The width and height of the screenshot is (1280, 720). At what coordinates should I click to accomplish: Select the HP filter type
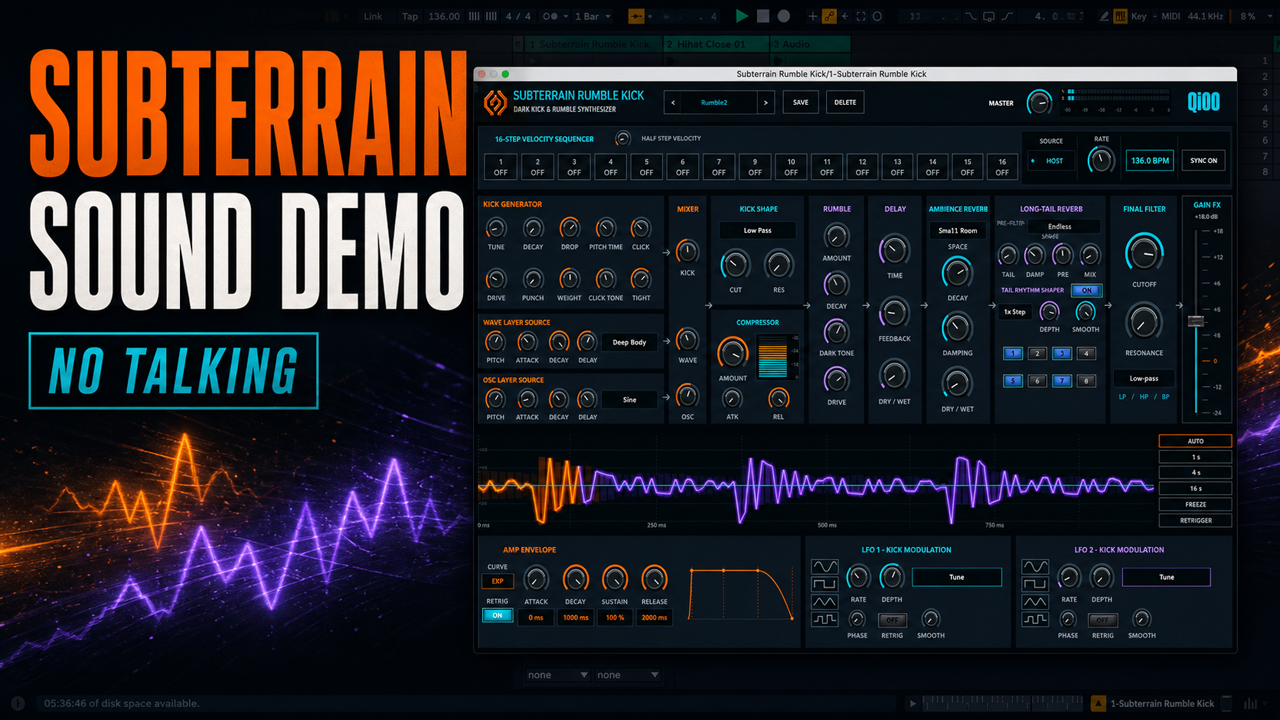tap(1145, 397)
